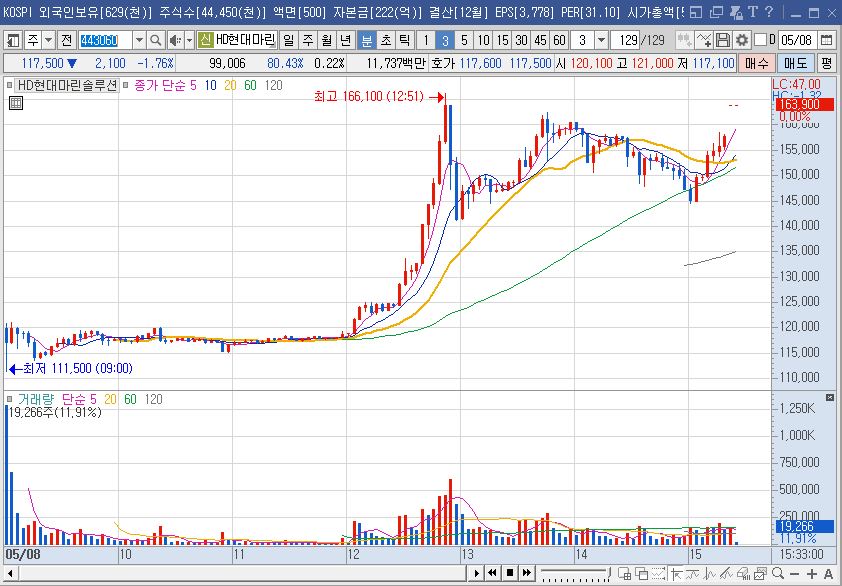Screen dimensions: 842x586
Task: Click the save diskette icon
Action: (723, 40)
